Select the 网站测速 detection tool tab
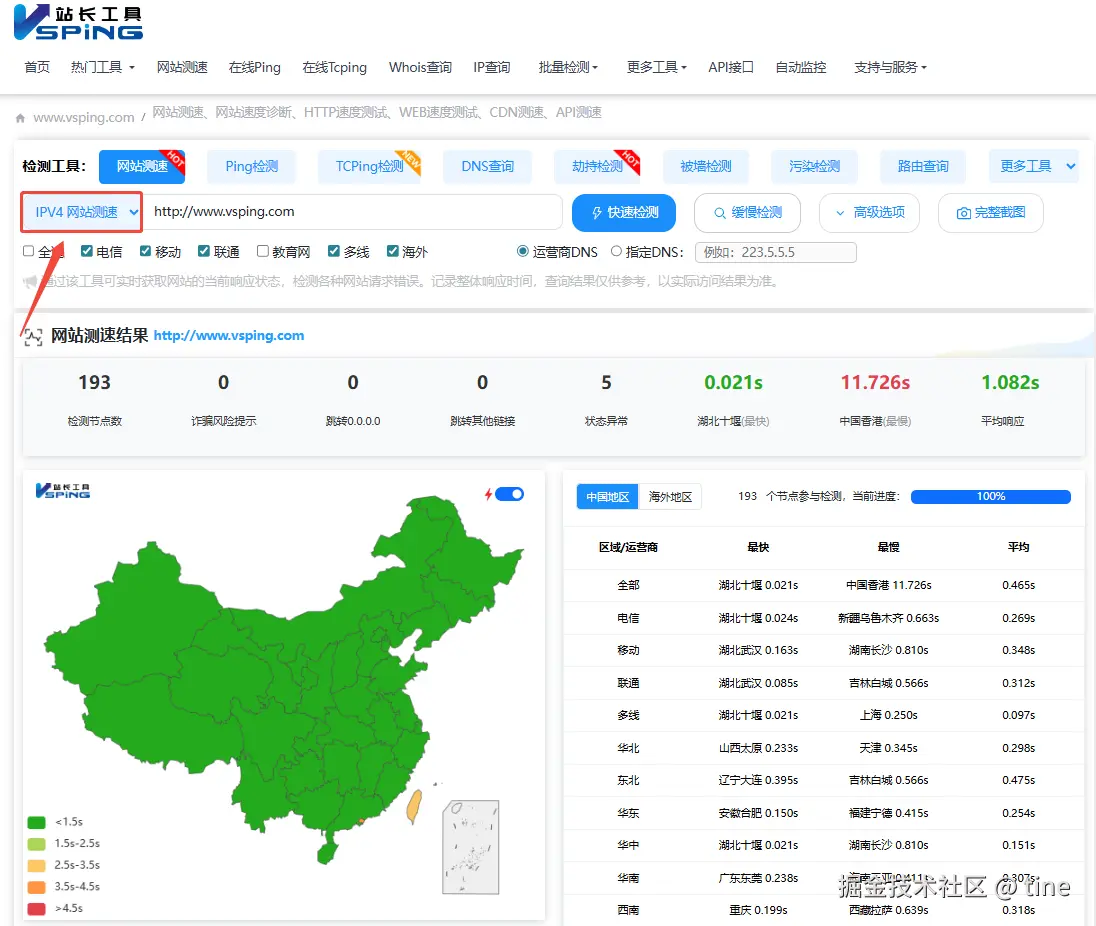1096x926 pixels. pyautogui.click(x=142, y=166)
